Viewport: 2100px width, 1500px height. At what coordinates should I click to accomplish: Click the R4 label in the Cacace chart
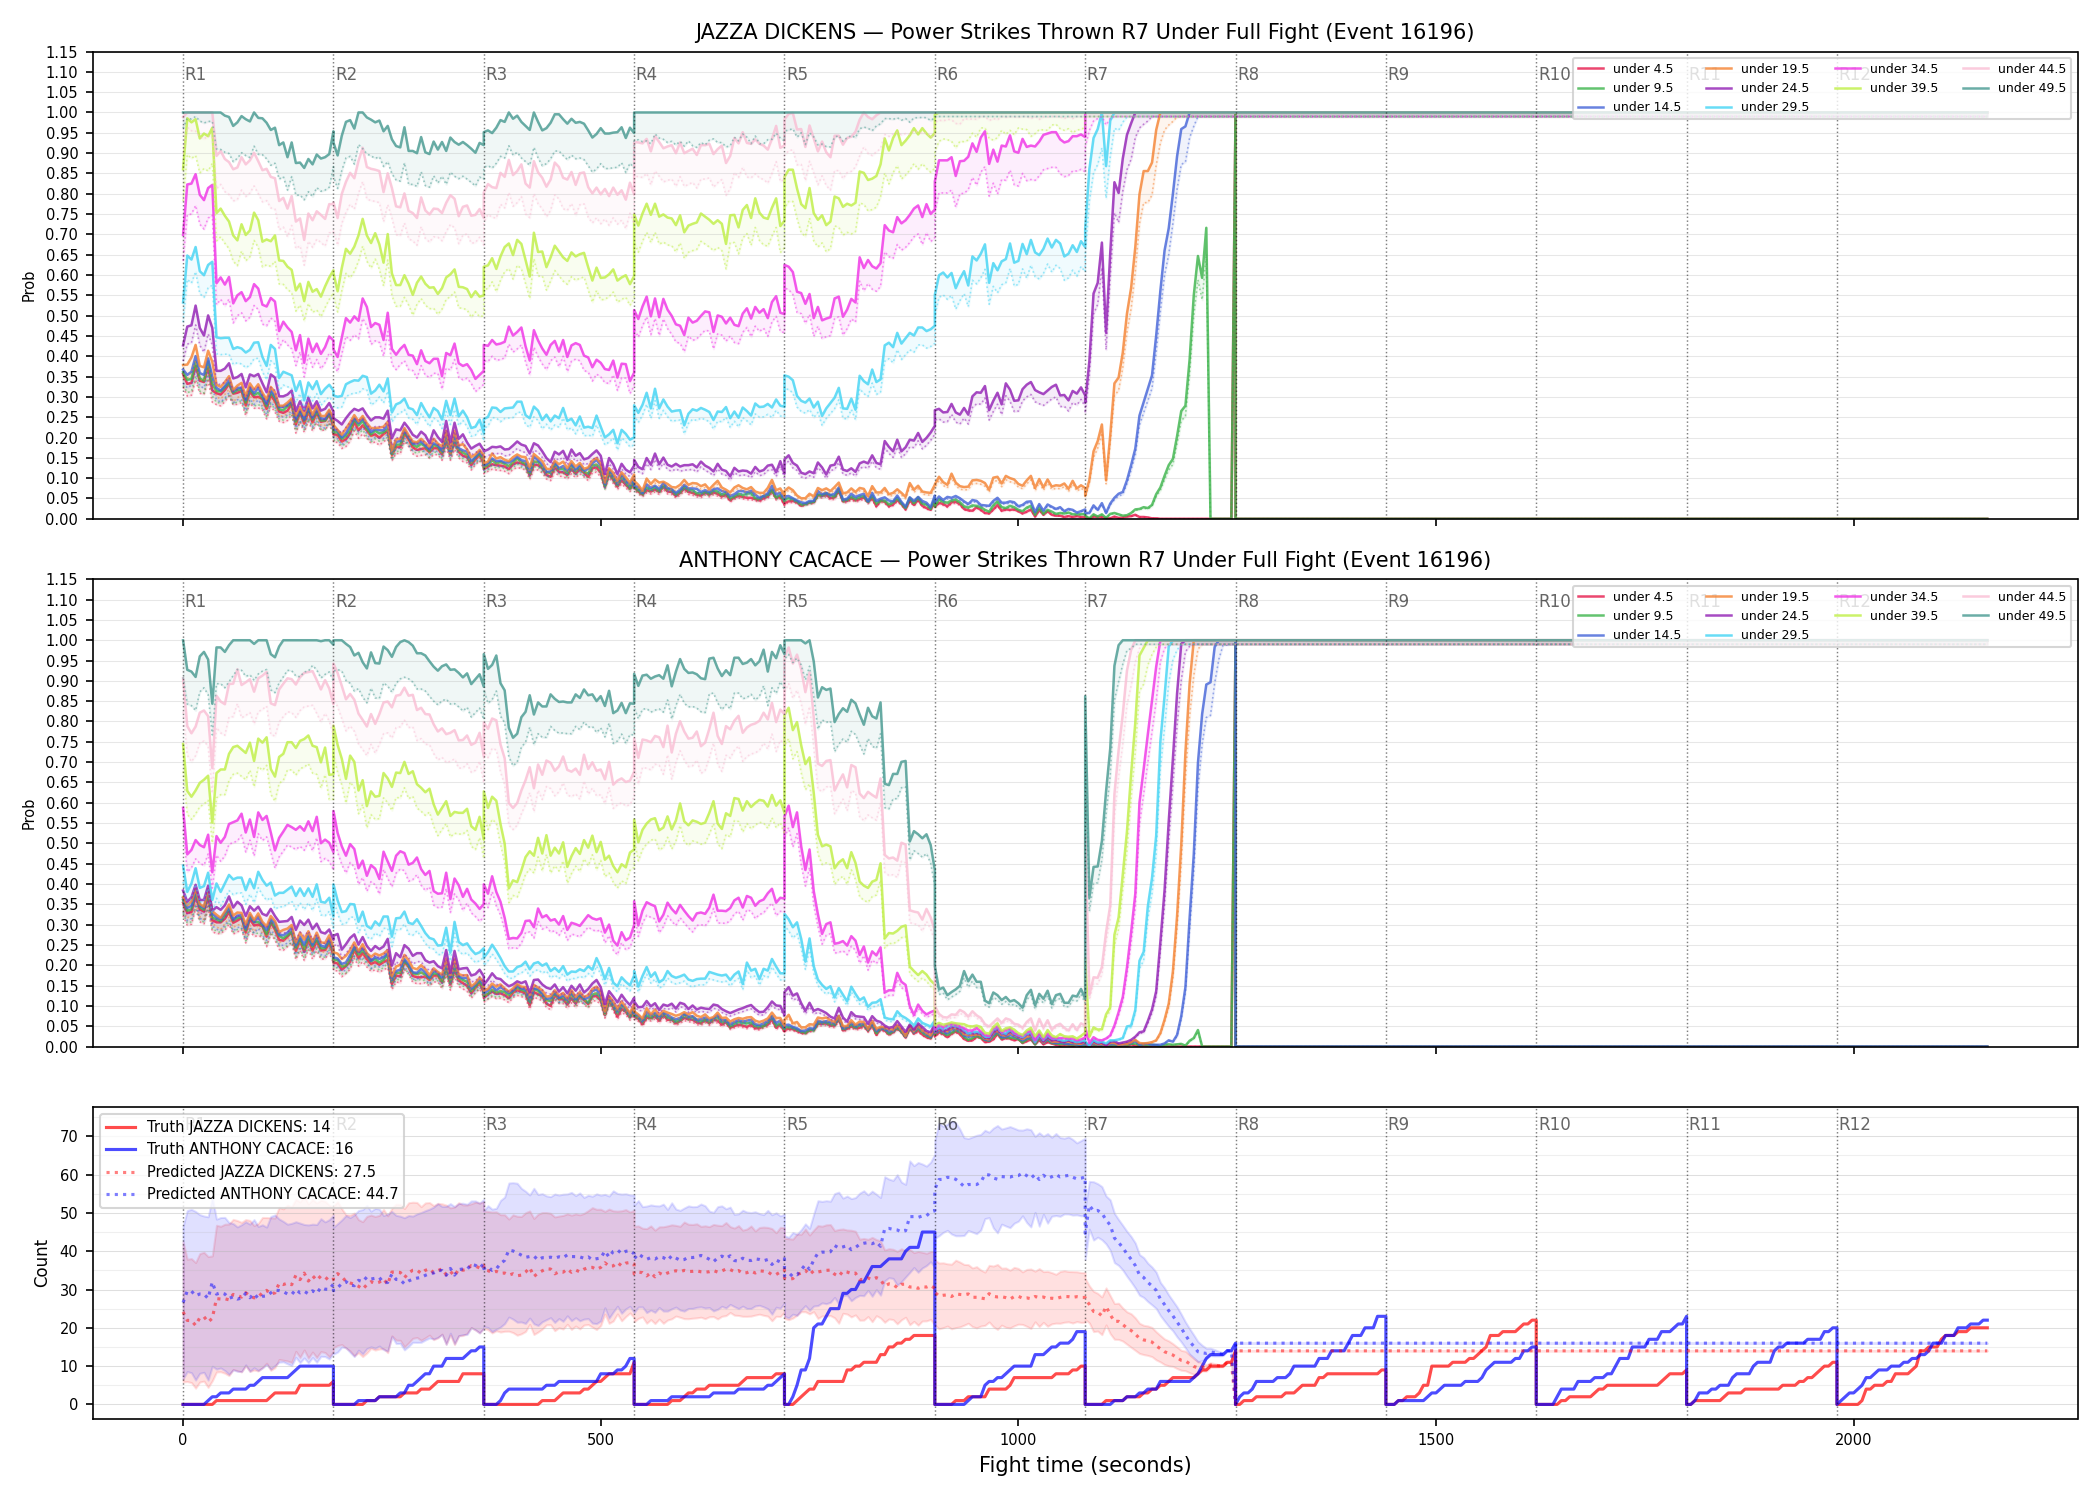[x=646, y=601]
